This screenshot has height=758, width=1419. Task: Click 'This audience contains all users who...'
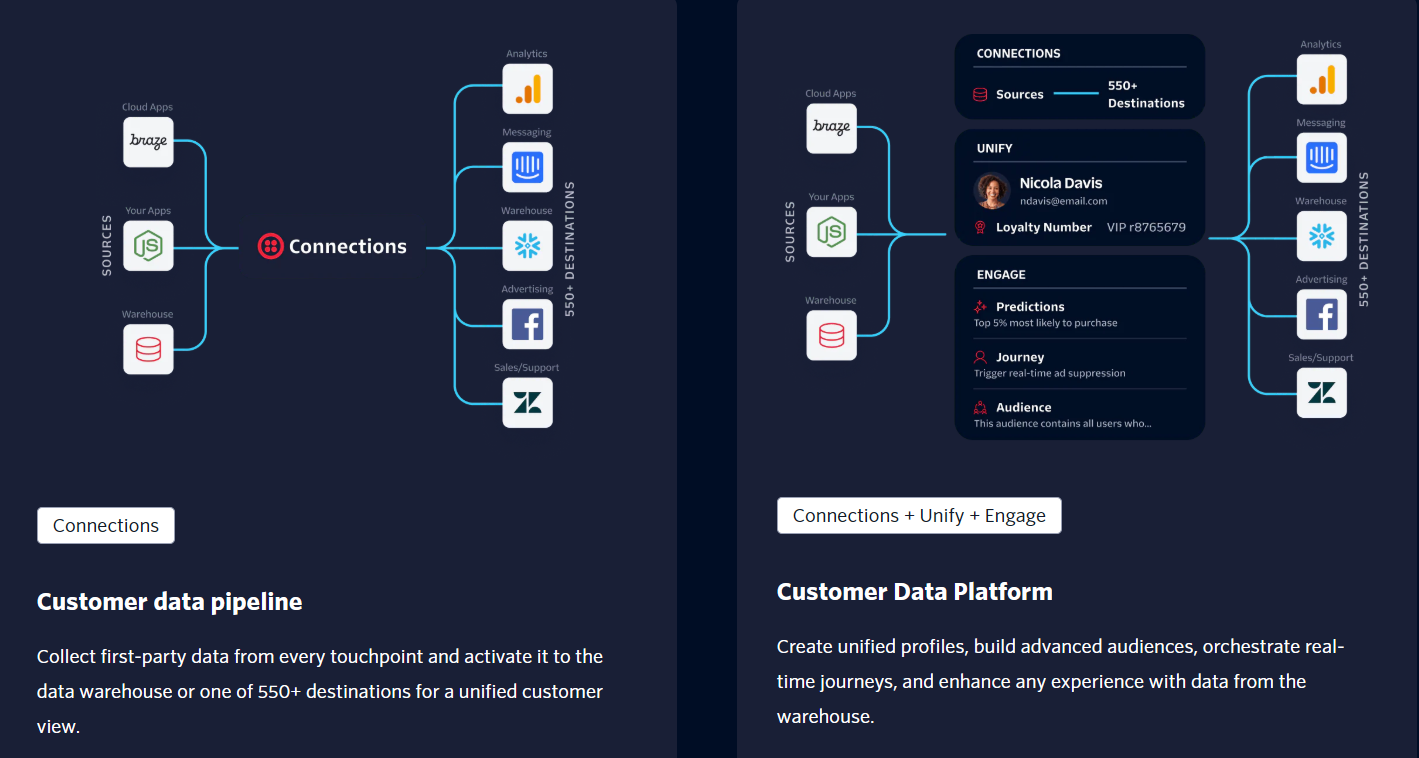pos(1063,424)
